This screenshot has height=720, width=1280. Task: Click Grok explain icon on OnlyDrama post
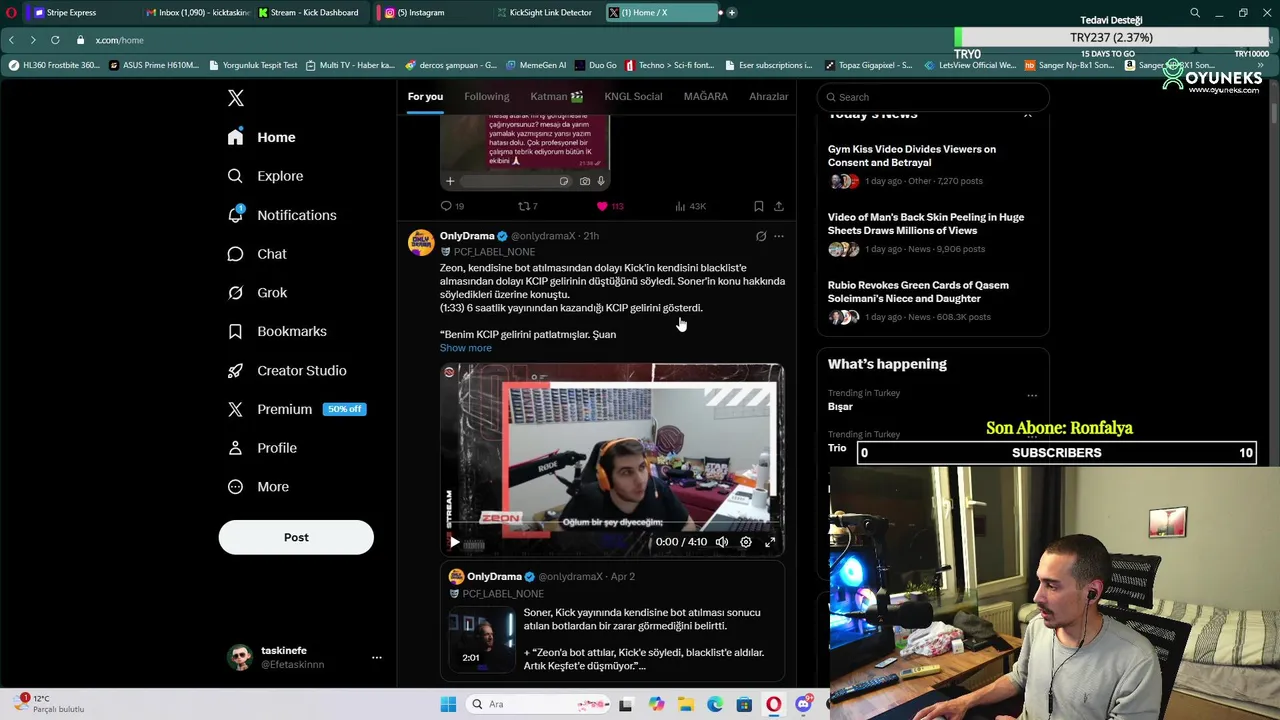click(x=761, y=236)
